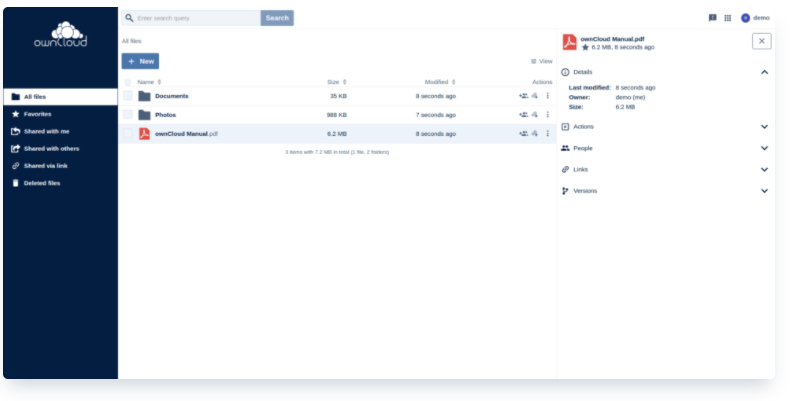Click the Search button
793x401 pixels.
click(277, 18)
